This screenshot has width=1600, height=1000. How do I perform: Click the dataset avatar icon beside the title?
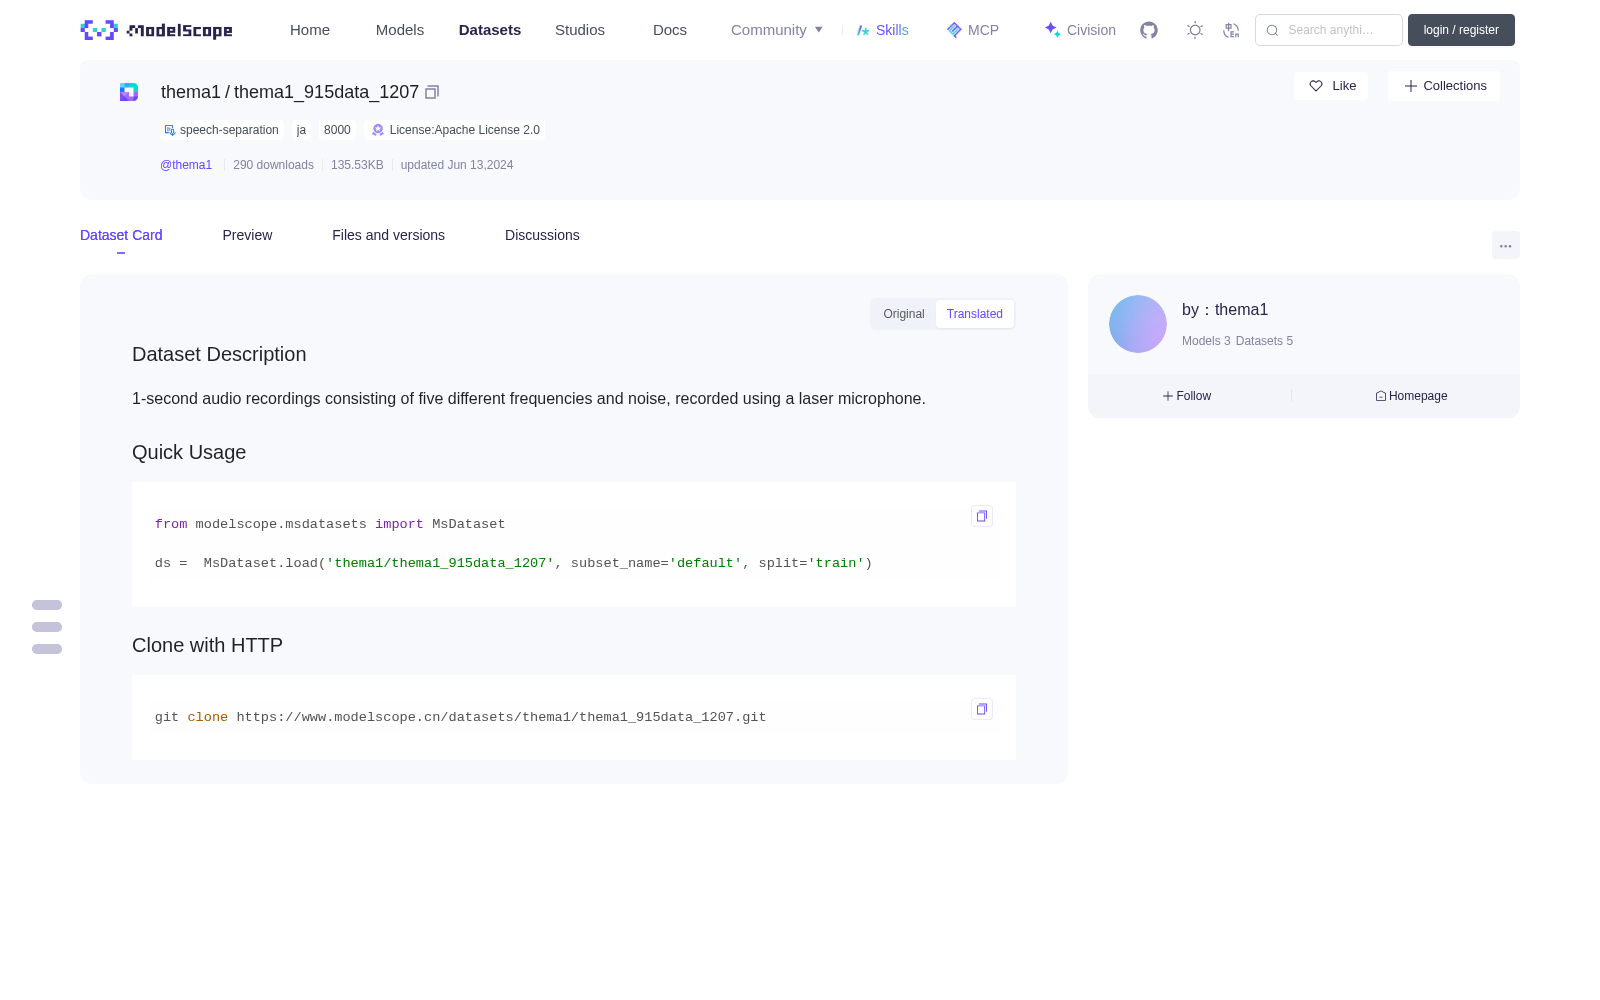point(129,92)
